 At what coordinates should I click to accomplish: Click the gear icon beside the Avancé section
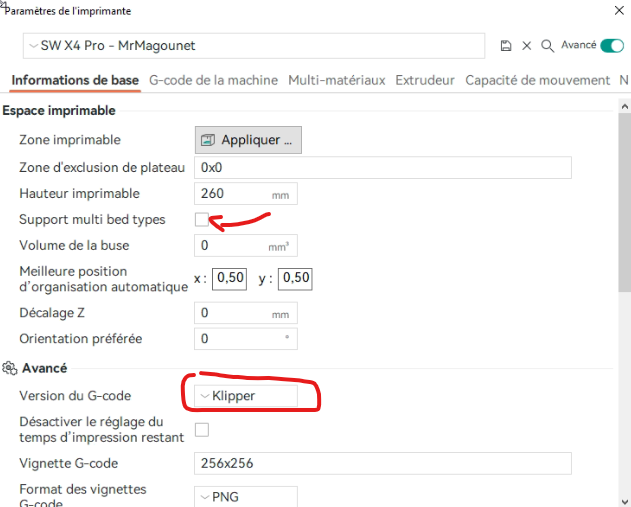click(x=9, y=368)
